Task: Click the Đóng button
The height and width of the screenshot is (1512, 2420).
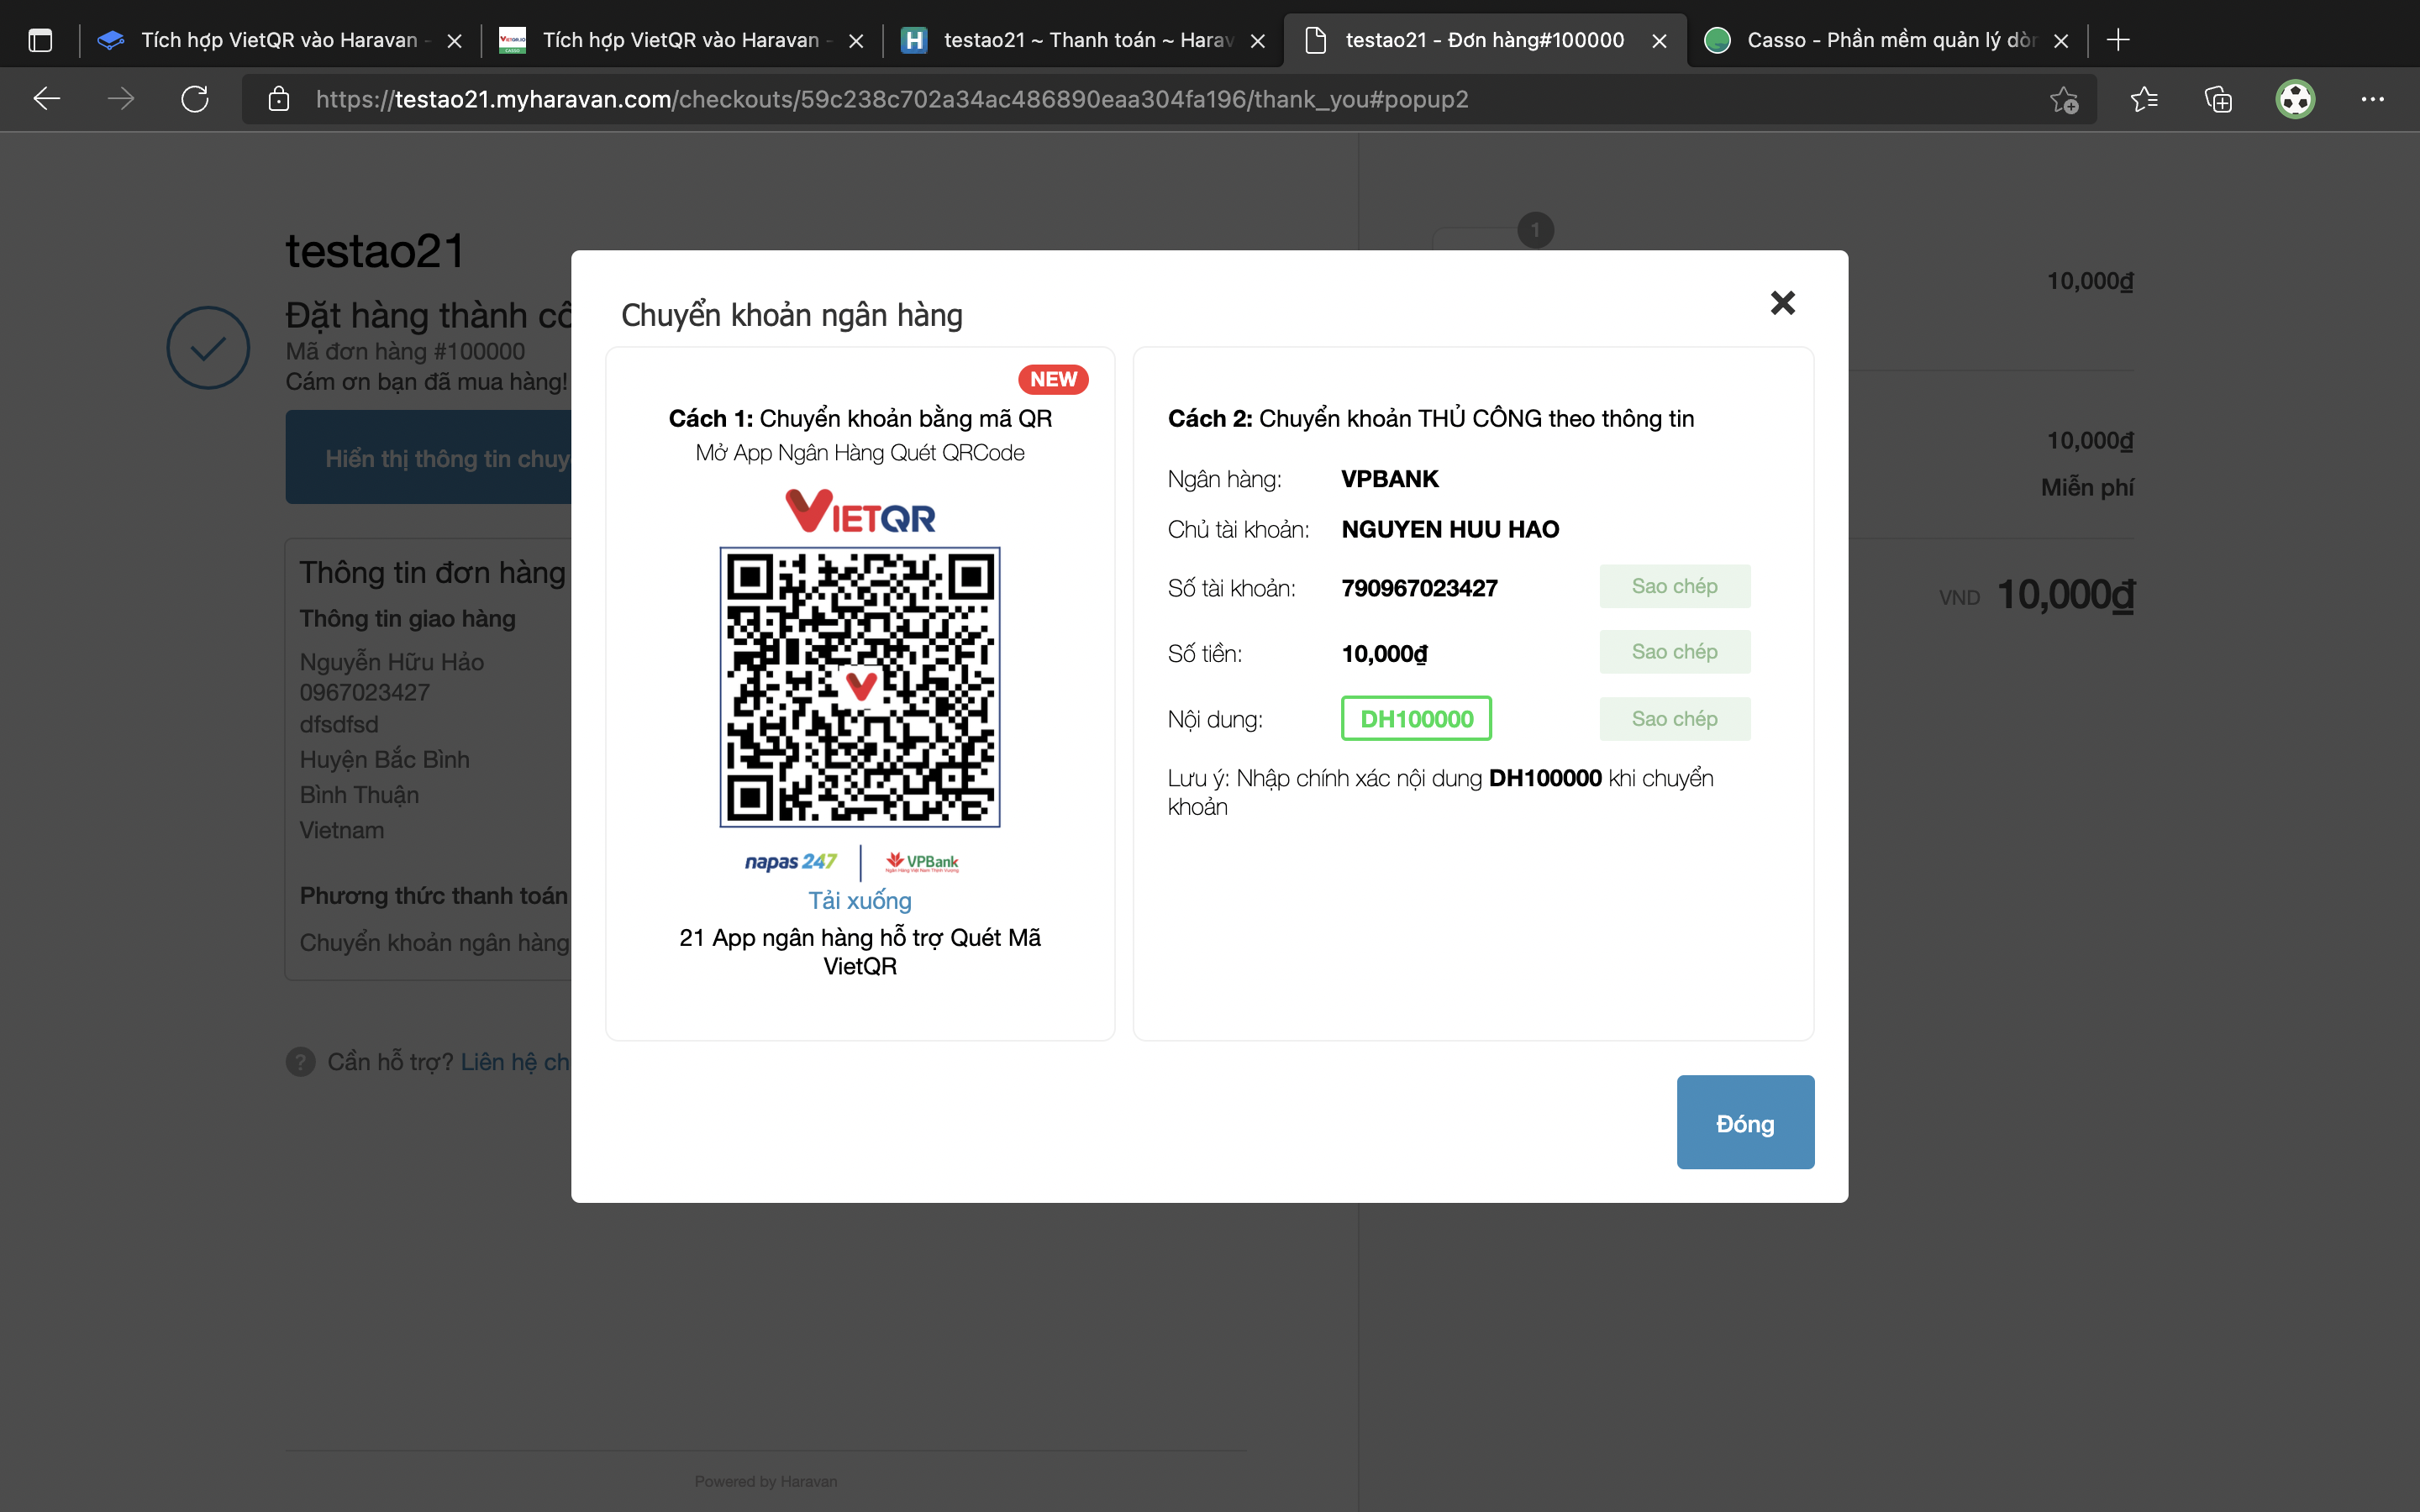Action: tap(1745, 1122)
